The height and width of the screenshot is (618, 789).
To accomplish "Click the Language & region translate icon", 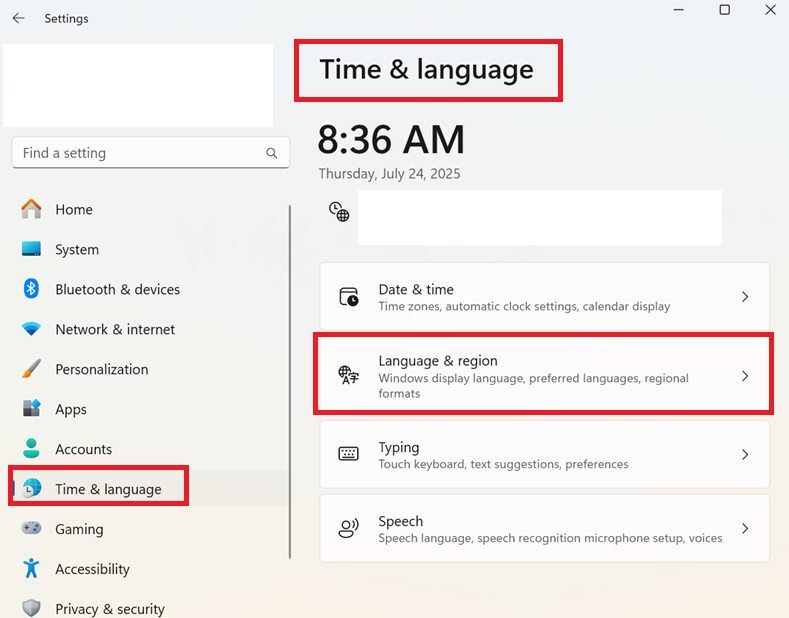I will coord(348,375).
